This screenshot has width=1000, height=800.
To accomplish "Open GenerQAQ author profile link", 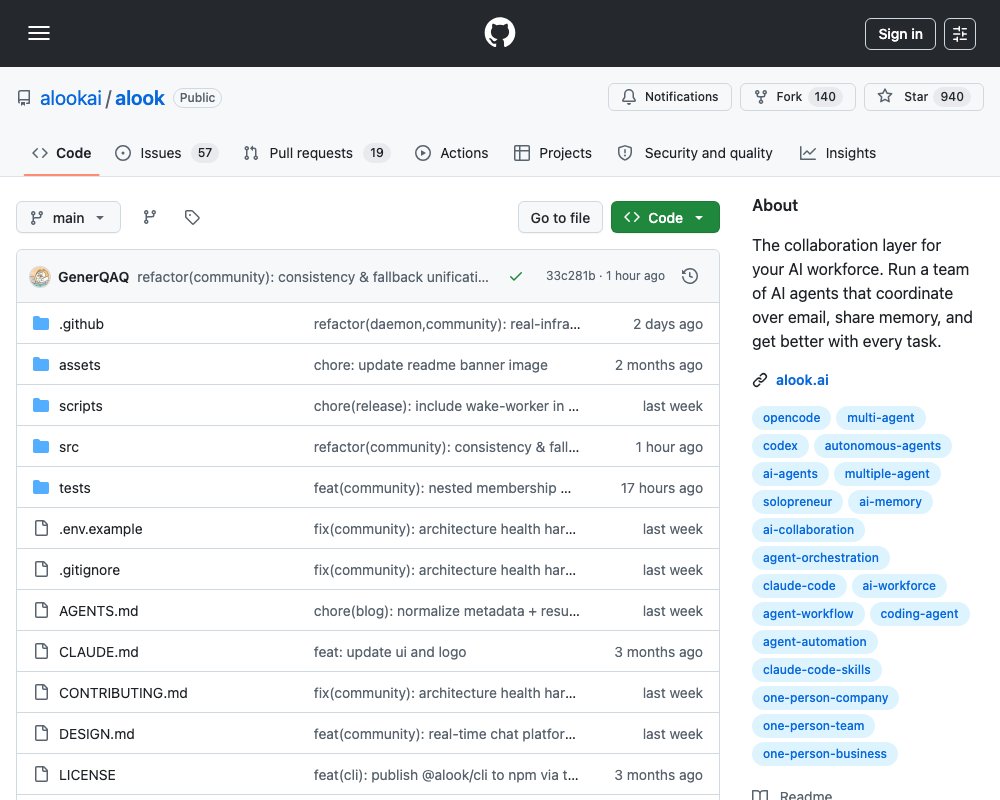I will pyautogui.click(x=93, y=277).
